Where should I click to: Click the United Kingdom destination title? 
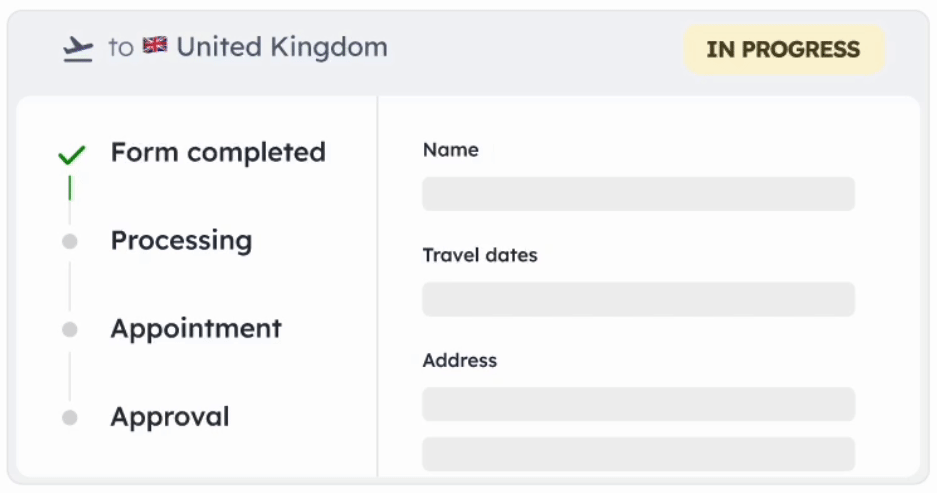[282, 47]
